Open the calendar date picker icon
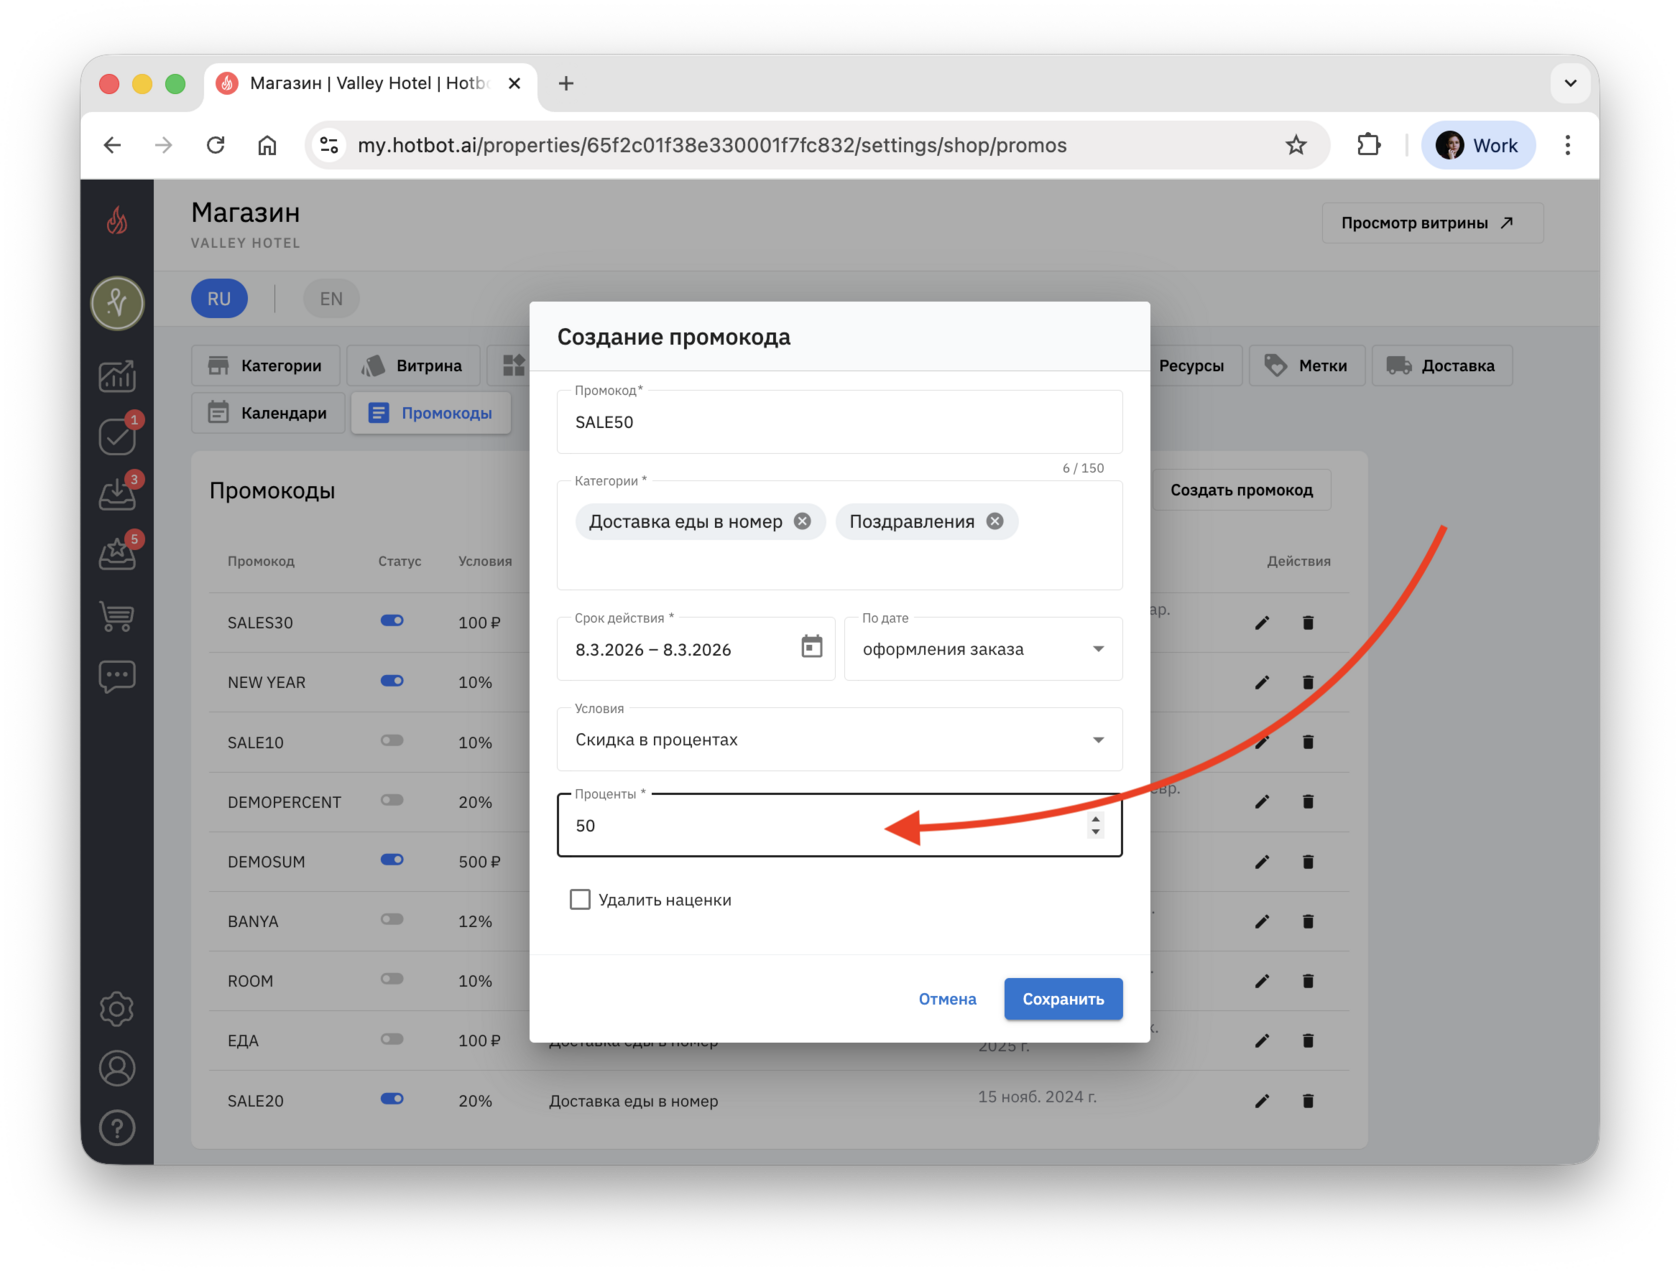1680x1271 pixels. 811,647
